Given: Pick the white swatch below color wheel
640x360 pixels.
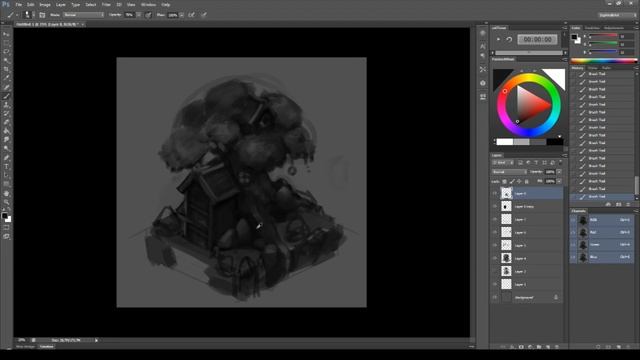Looking at the screenshot, I should click(505, 142).
